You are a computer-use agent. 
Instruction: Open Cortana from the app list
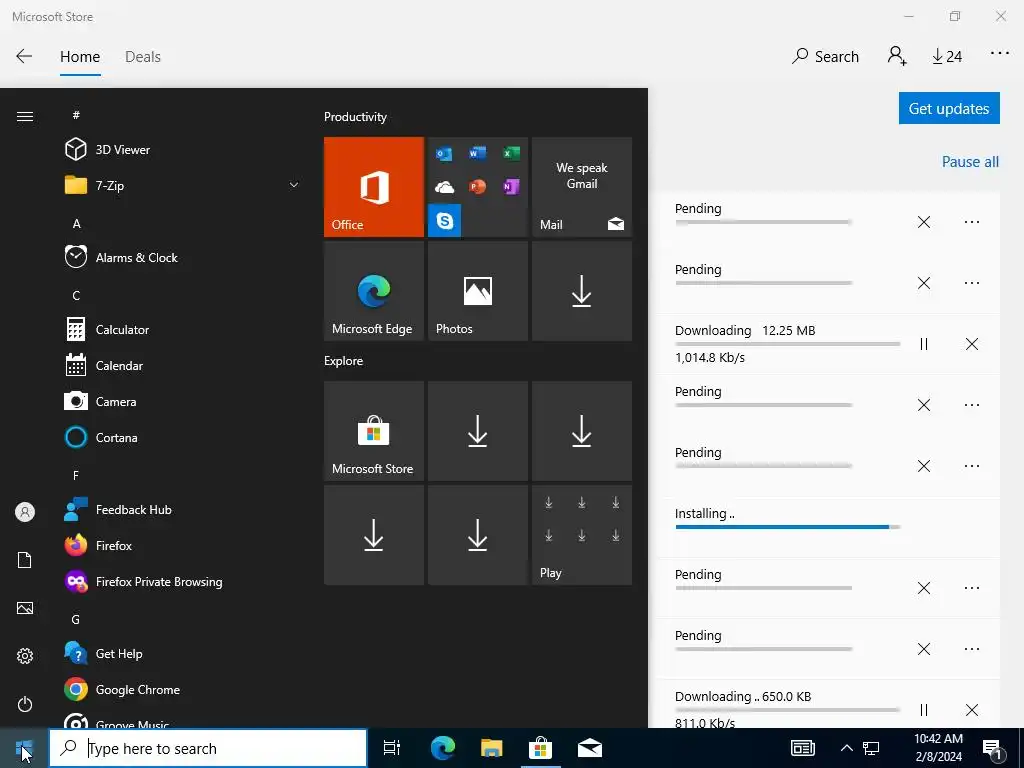[x=183, y=438]
